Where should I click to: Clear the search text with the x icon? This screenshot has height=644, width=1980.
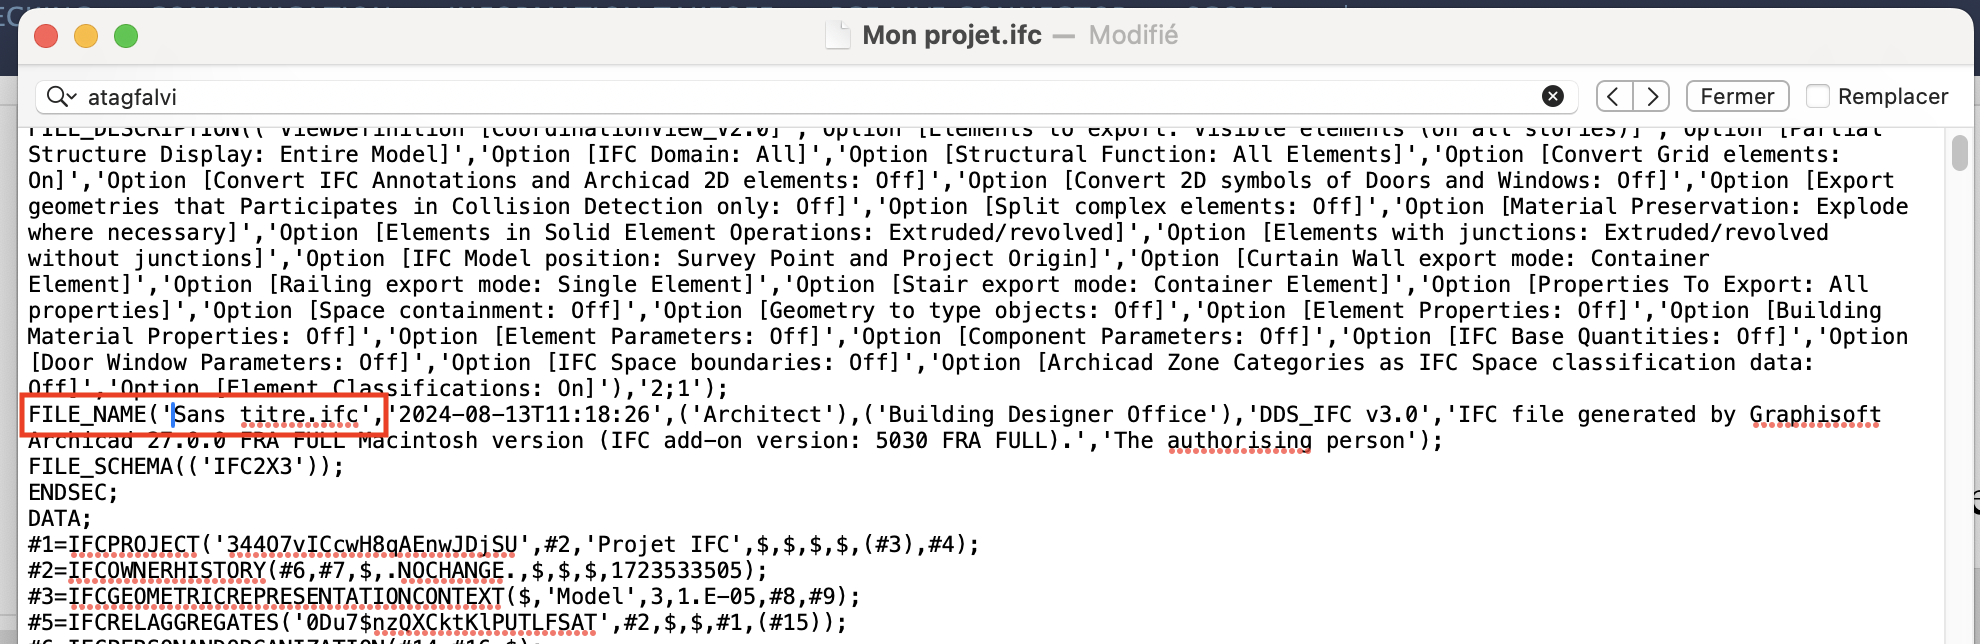pyautogui.click(x=1553, y=96)
